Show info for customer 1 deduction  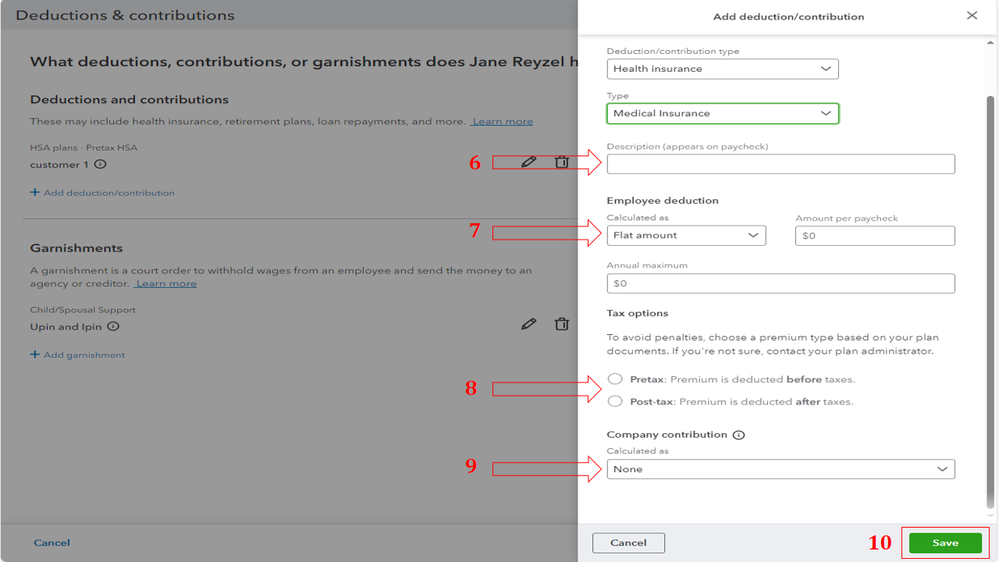100,165
